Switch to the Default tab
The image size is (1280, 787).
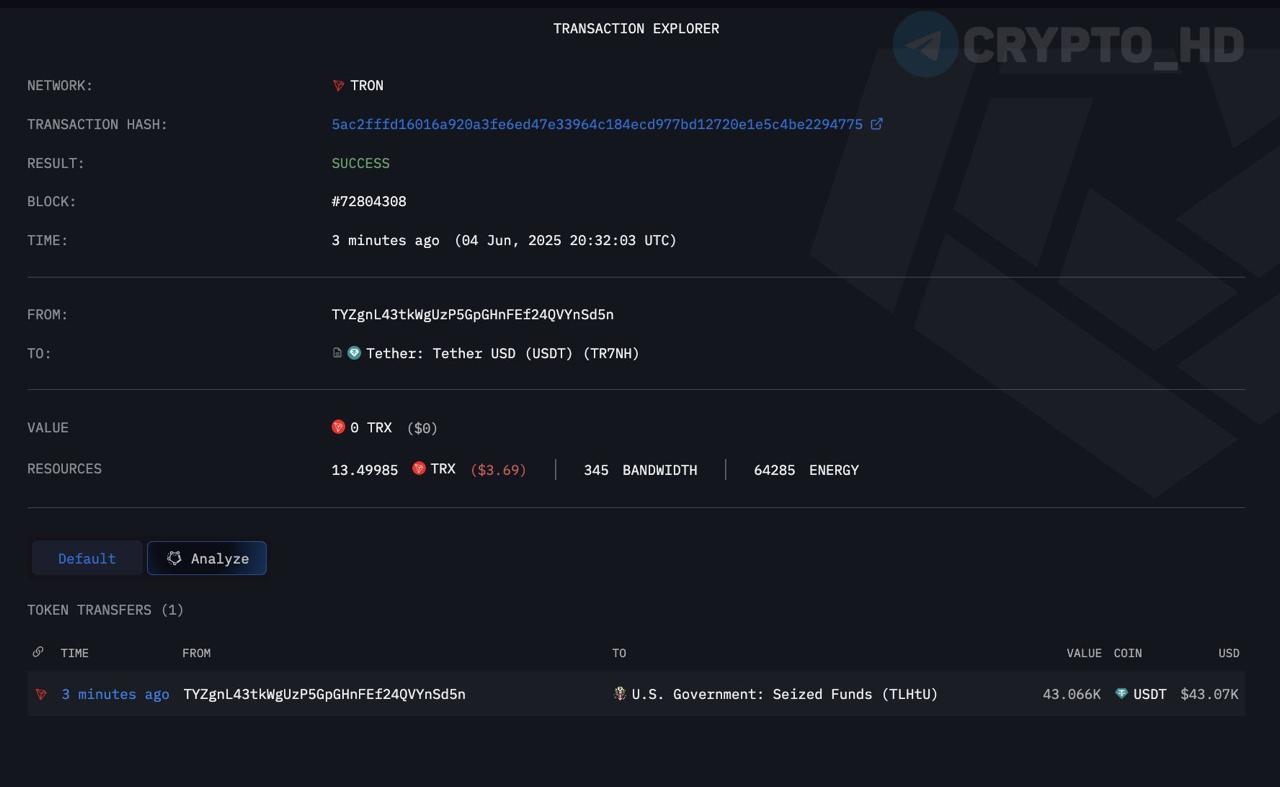(87, 558)
